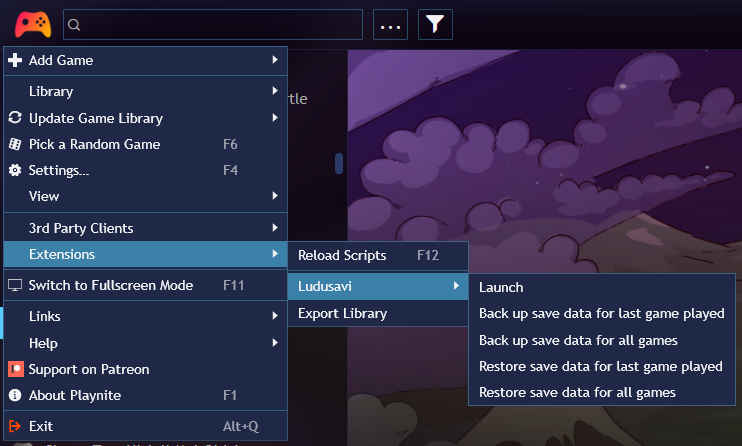Click the magnifier icon in search box
This screenshot has width=742, height=446.
click(74, 25)
